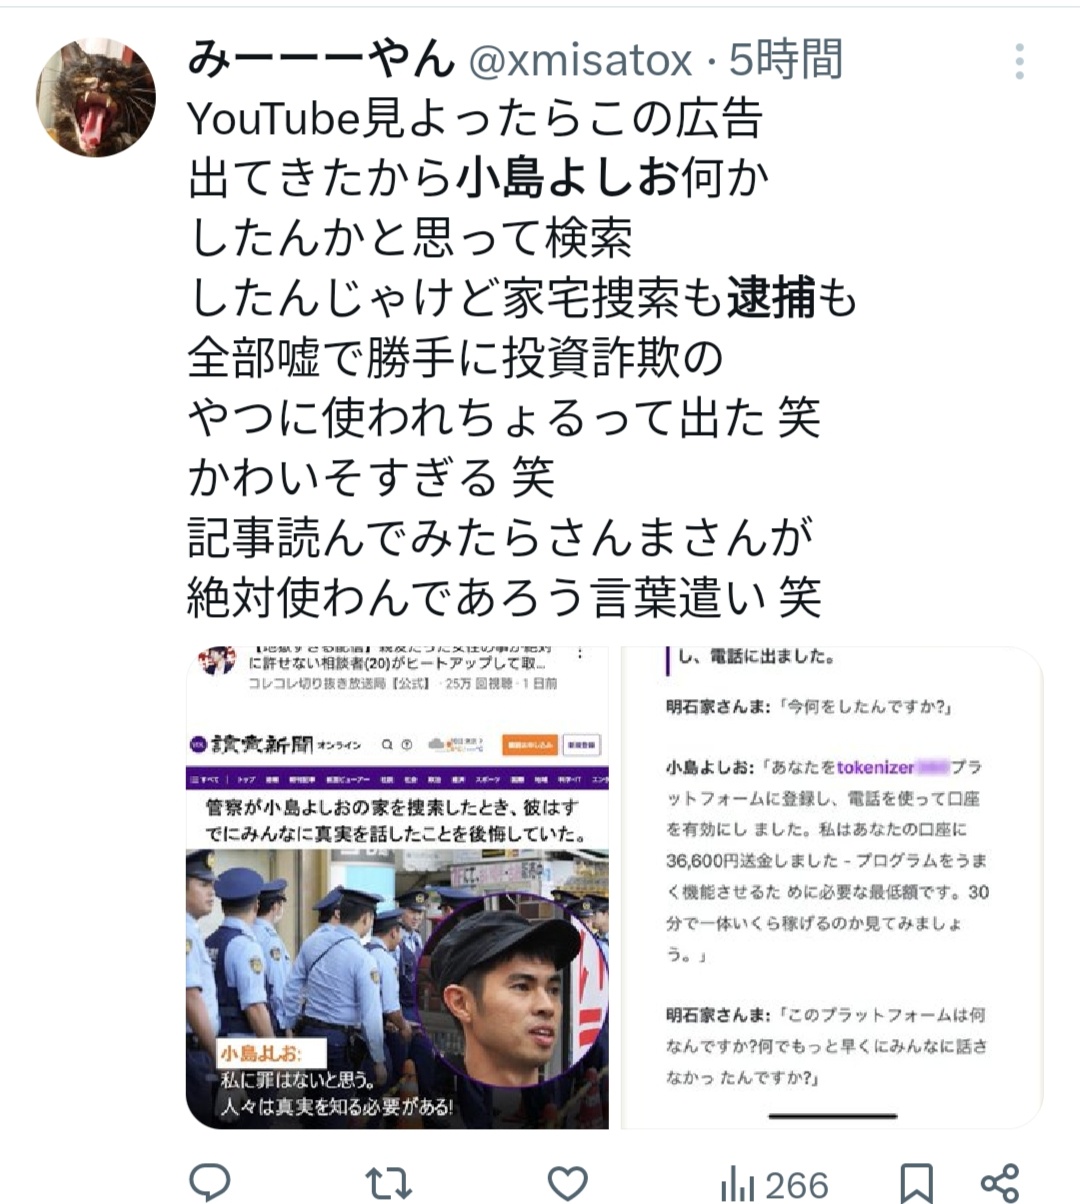Open the display name みーーーやん
This screenshot has height=1204, width=1080.
click(322, 60)
